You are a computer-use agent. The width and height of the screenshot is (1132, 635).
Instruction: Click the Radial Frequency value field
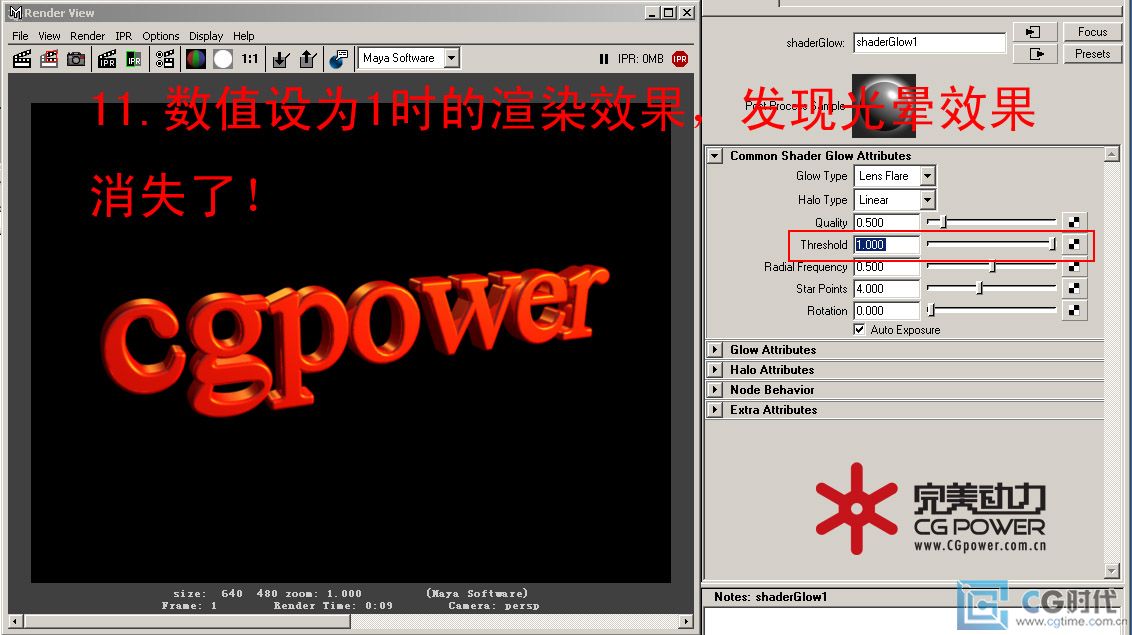[x=887, y=267]
